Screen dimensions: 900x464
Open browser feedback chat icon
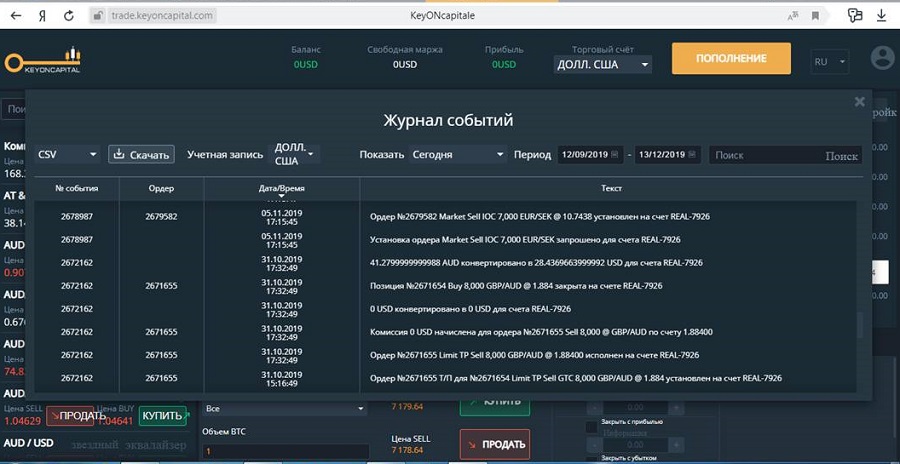pyautogui.click(x=855, y=16)
